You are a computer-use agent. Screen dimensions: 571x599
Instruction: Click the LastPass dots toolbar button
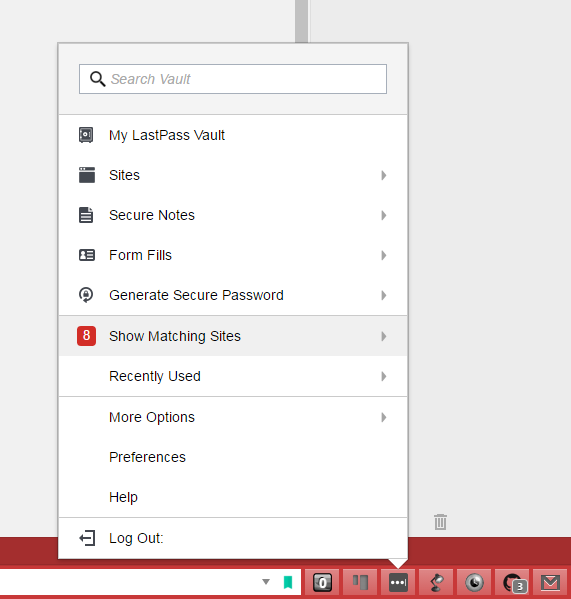398,583
